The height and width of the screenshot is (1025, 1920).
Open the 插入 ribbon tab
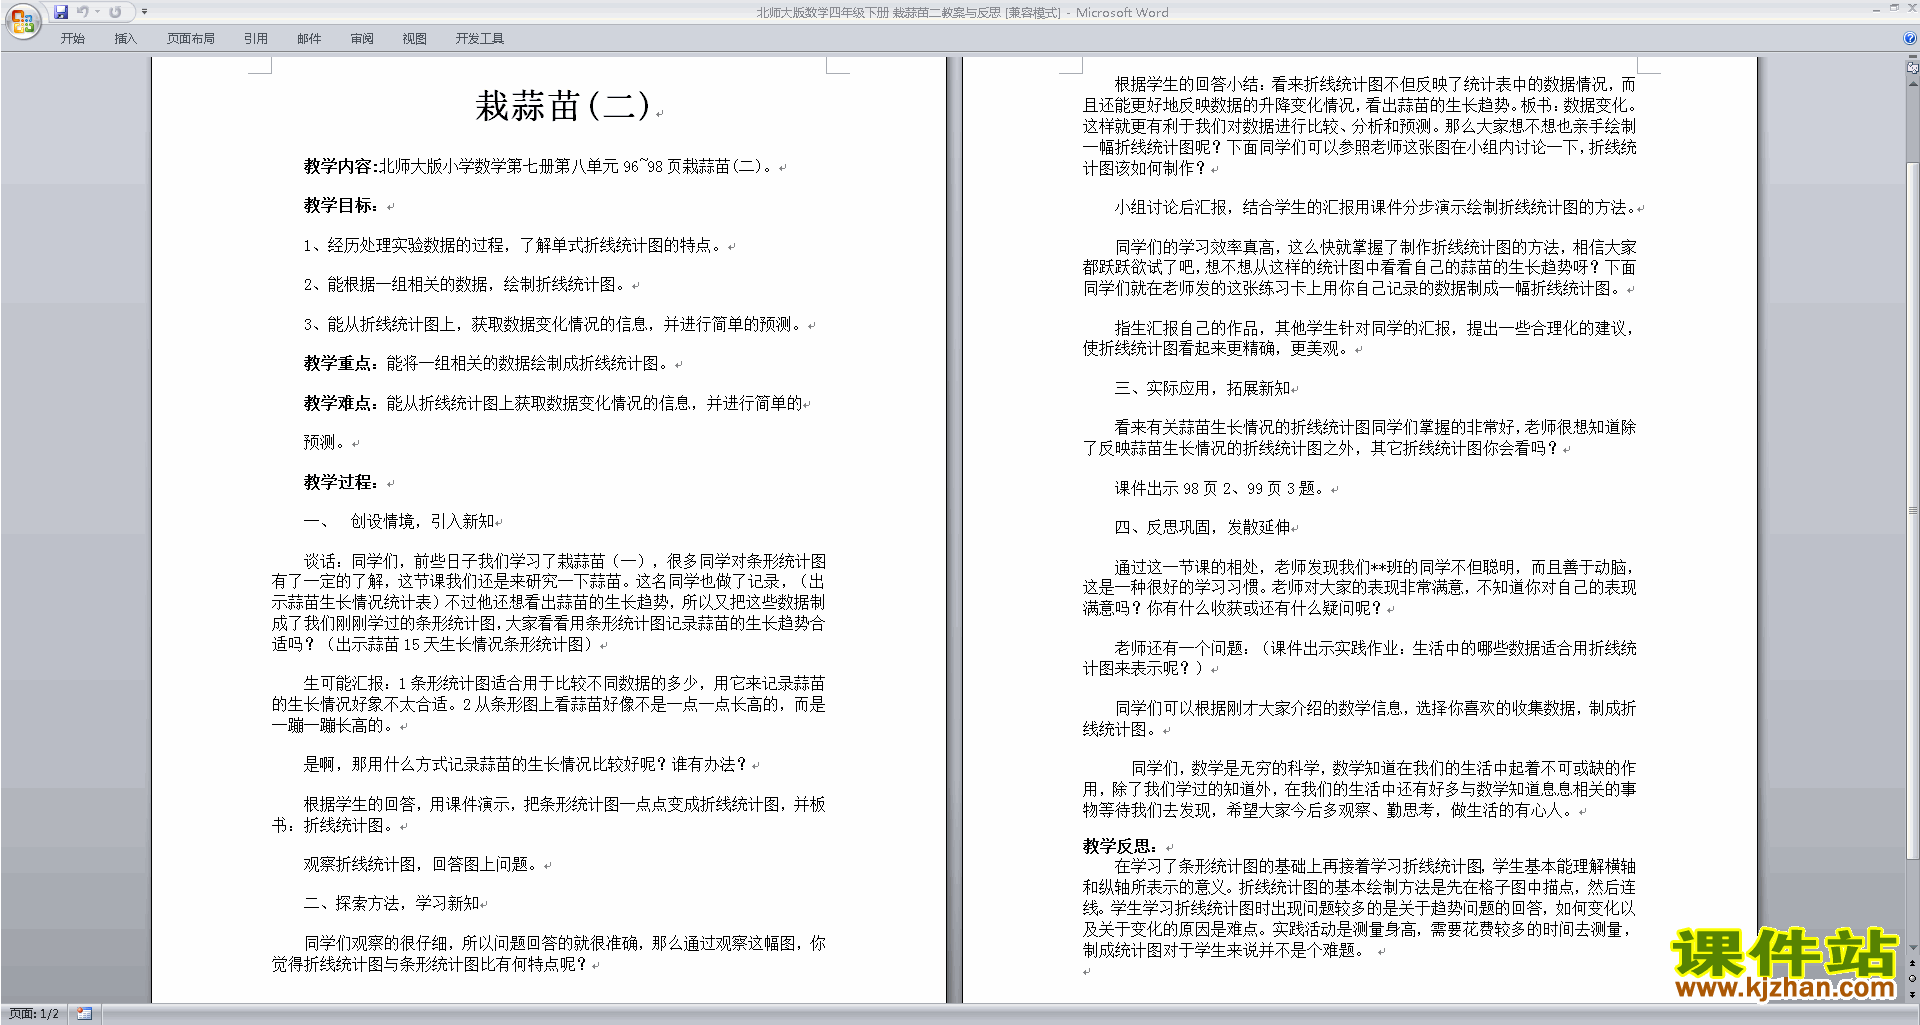coord(125,38)
